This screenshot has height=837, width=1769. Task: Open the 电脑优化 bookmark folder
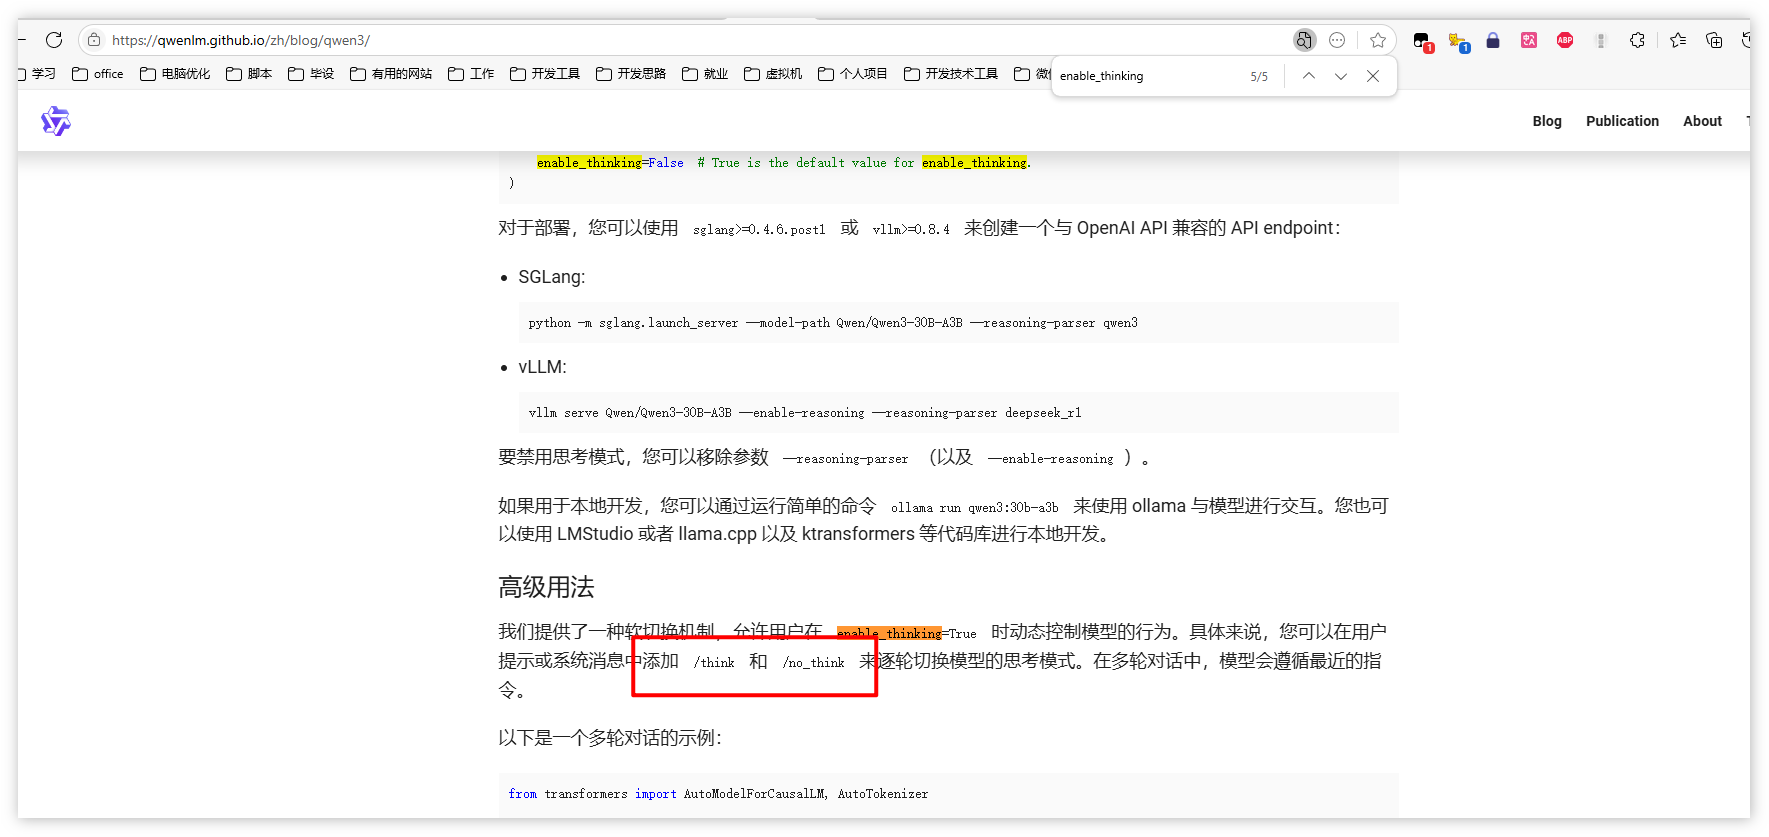pyautogui.click(x=175, y=74)
